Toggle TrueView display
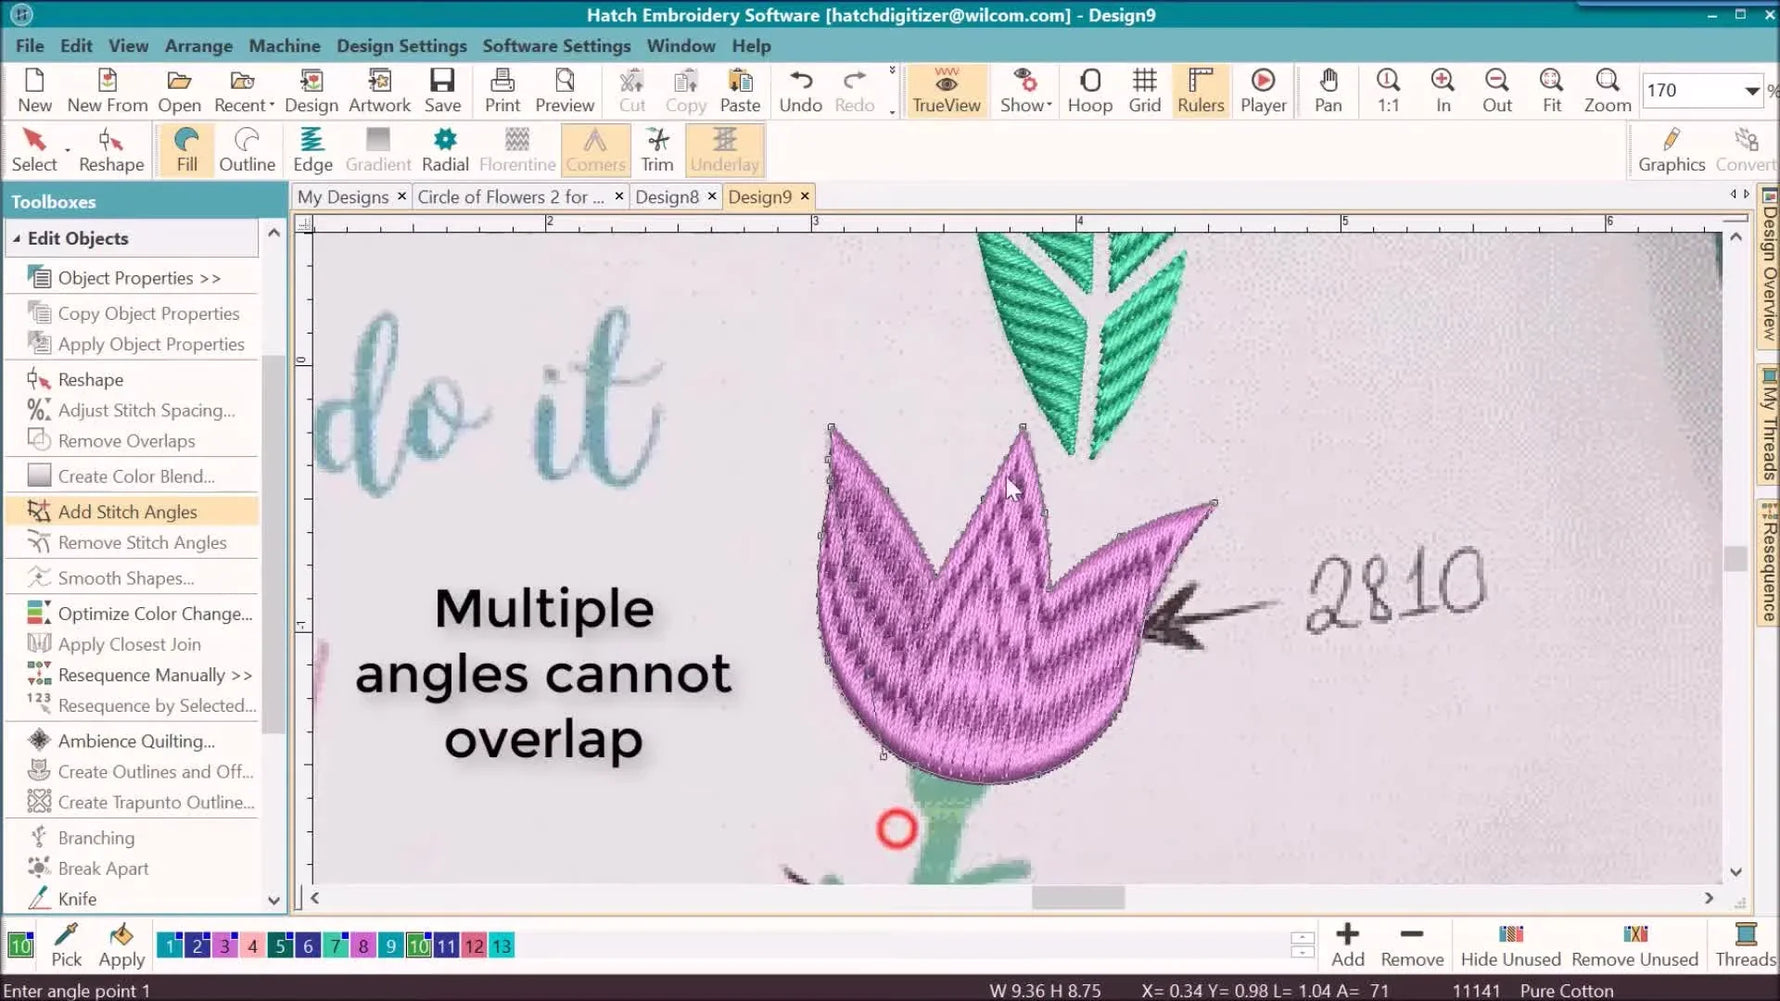 (946, 90)
